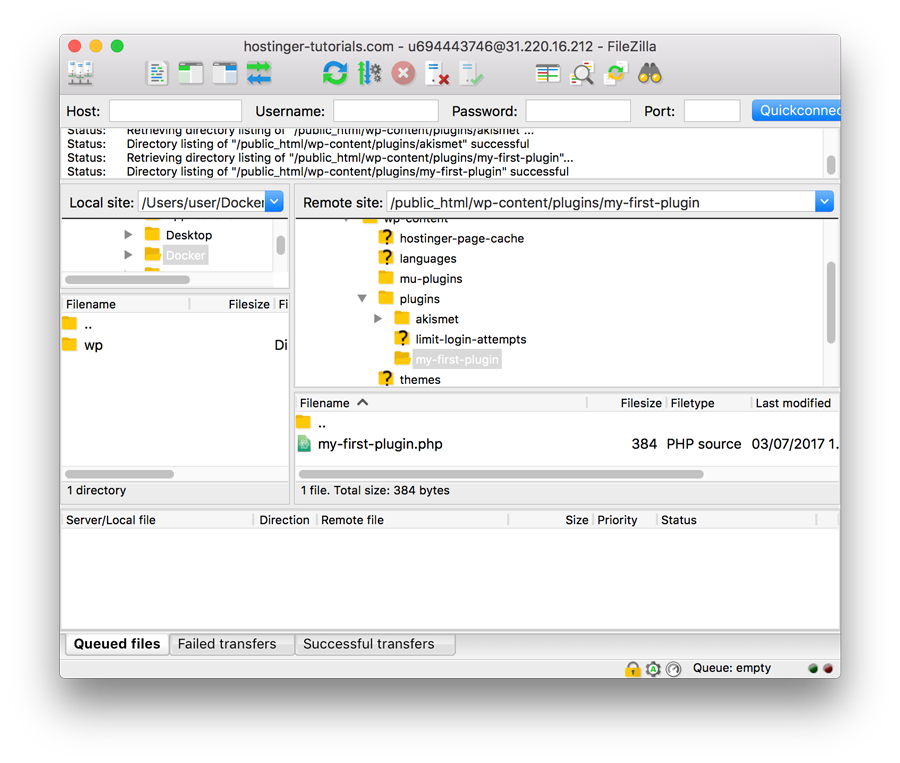Viewport: 900px width, 763px height.
Task: Open the Remote site path dropdown
Action: (x=824, y=202)
